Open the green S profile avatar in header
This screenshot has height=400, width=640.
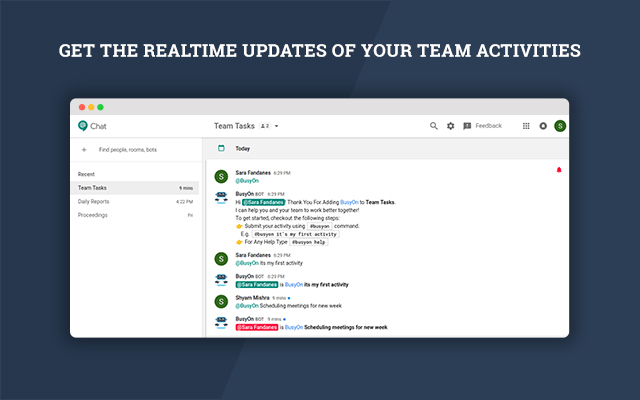click(560, 126)
